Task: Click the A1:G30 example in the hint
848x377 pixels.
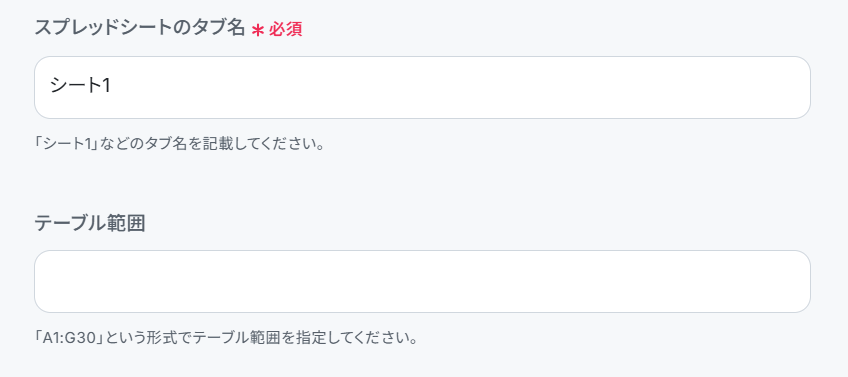Action: coord(69,339)
